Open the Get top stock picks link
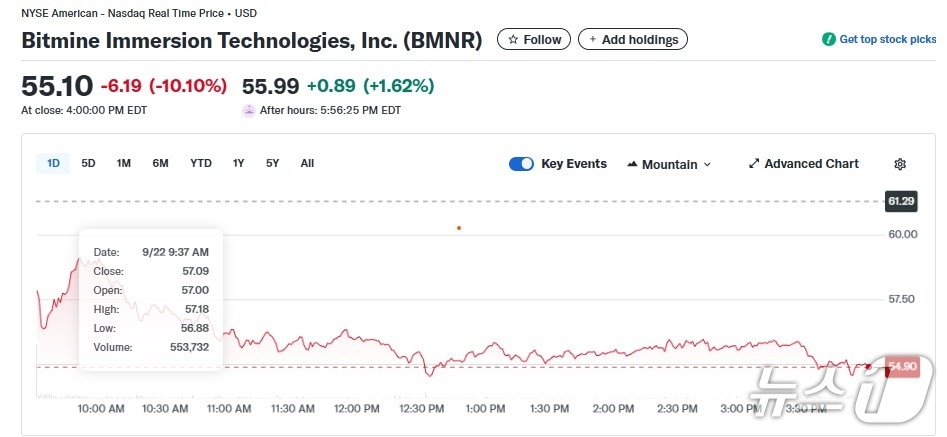The width and height of the screenshot is (947, 437). pos(887,40)
